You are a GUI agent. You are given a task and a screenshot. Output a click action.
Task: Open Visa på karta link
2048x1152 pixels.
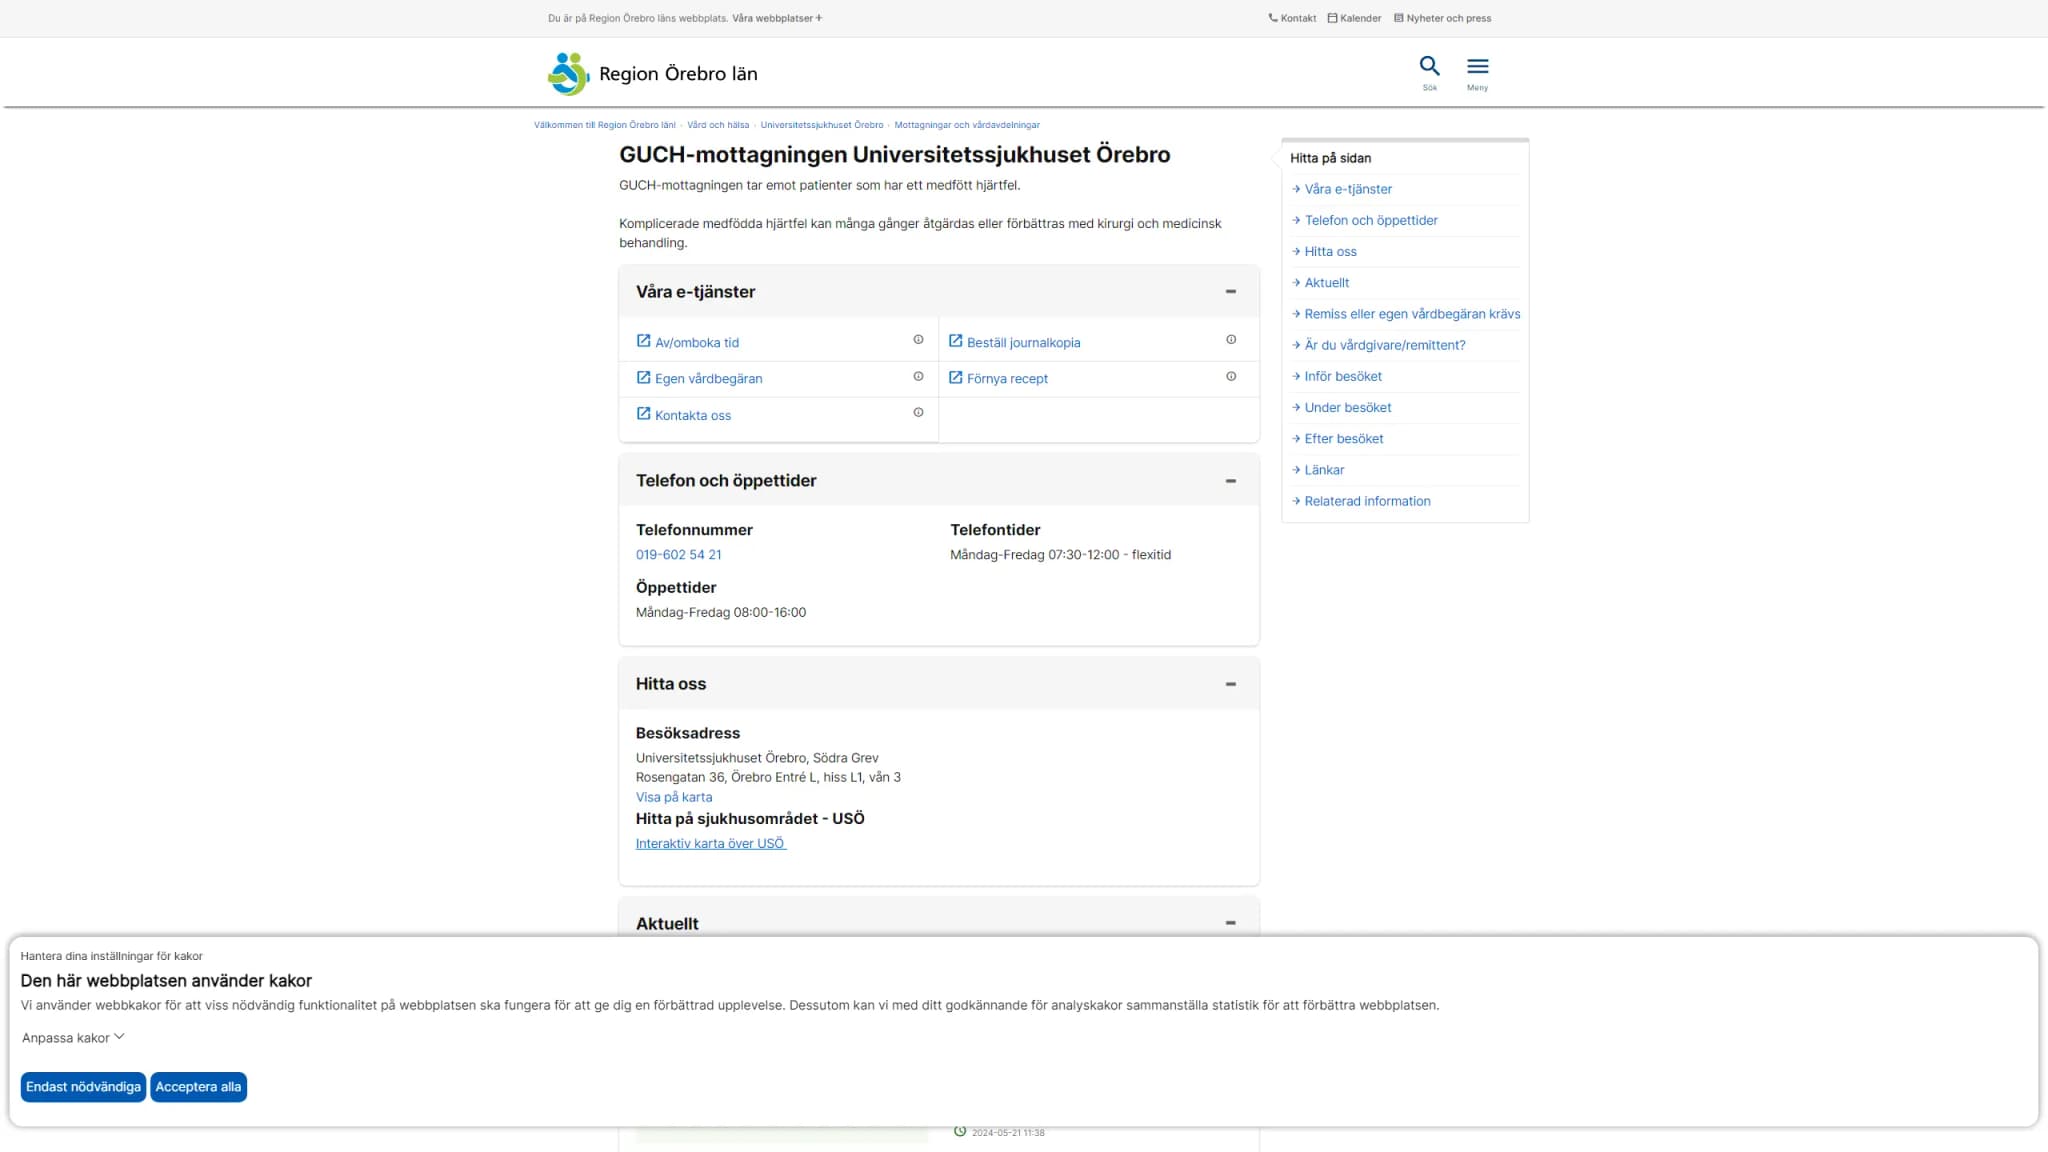pyautogui.click(x=674, y=798)
